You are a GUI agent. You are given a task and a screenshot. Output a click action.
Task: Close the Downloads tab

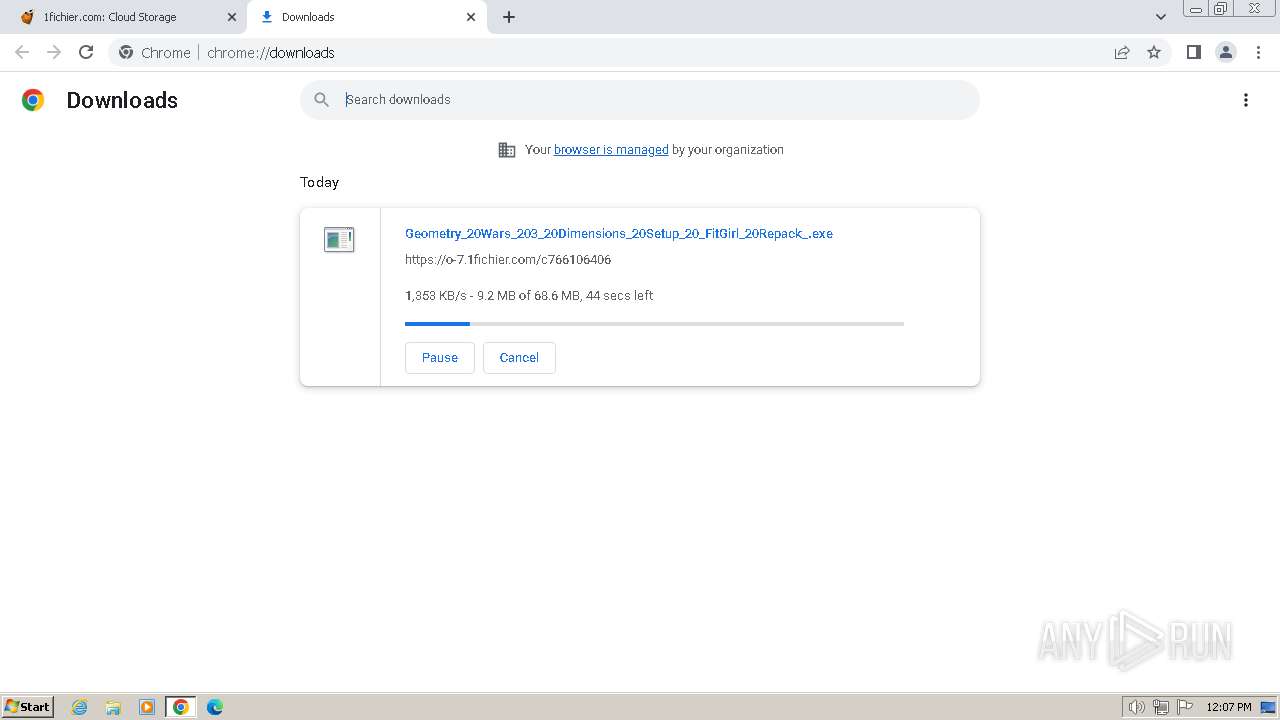[471, 17]
